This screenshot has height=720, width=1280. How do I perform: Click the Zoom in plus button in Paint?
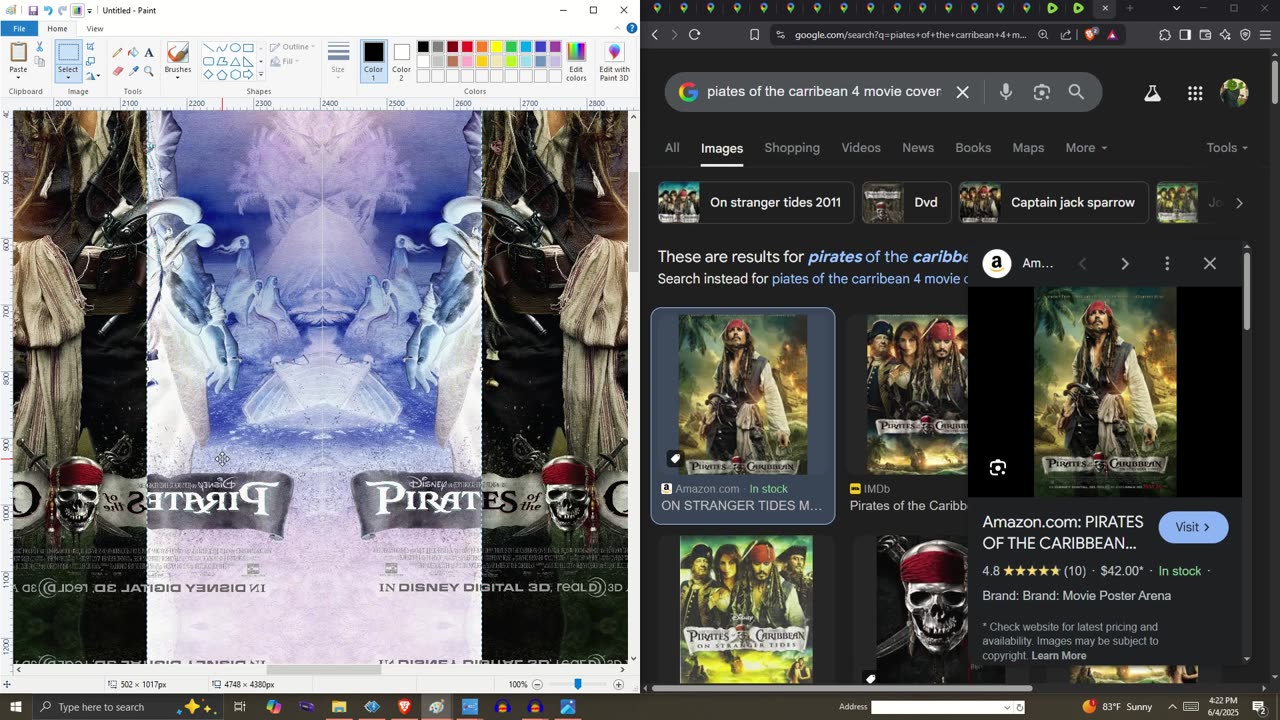pos(618,684)
